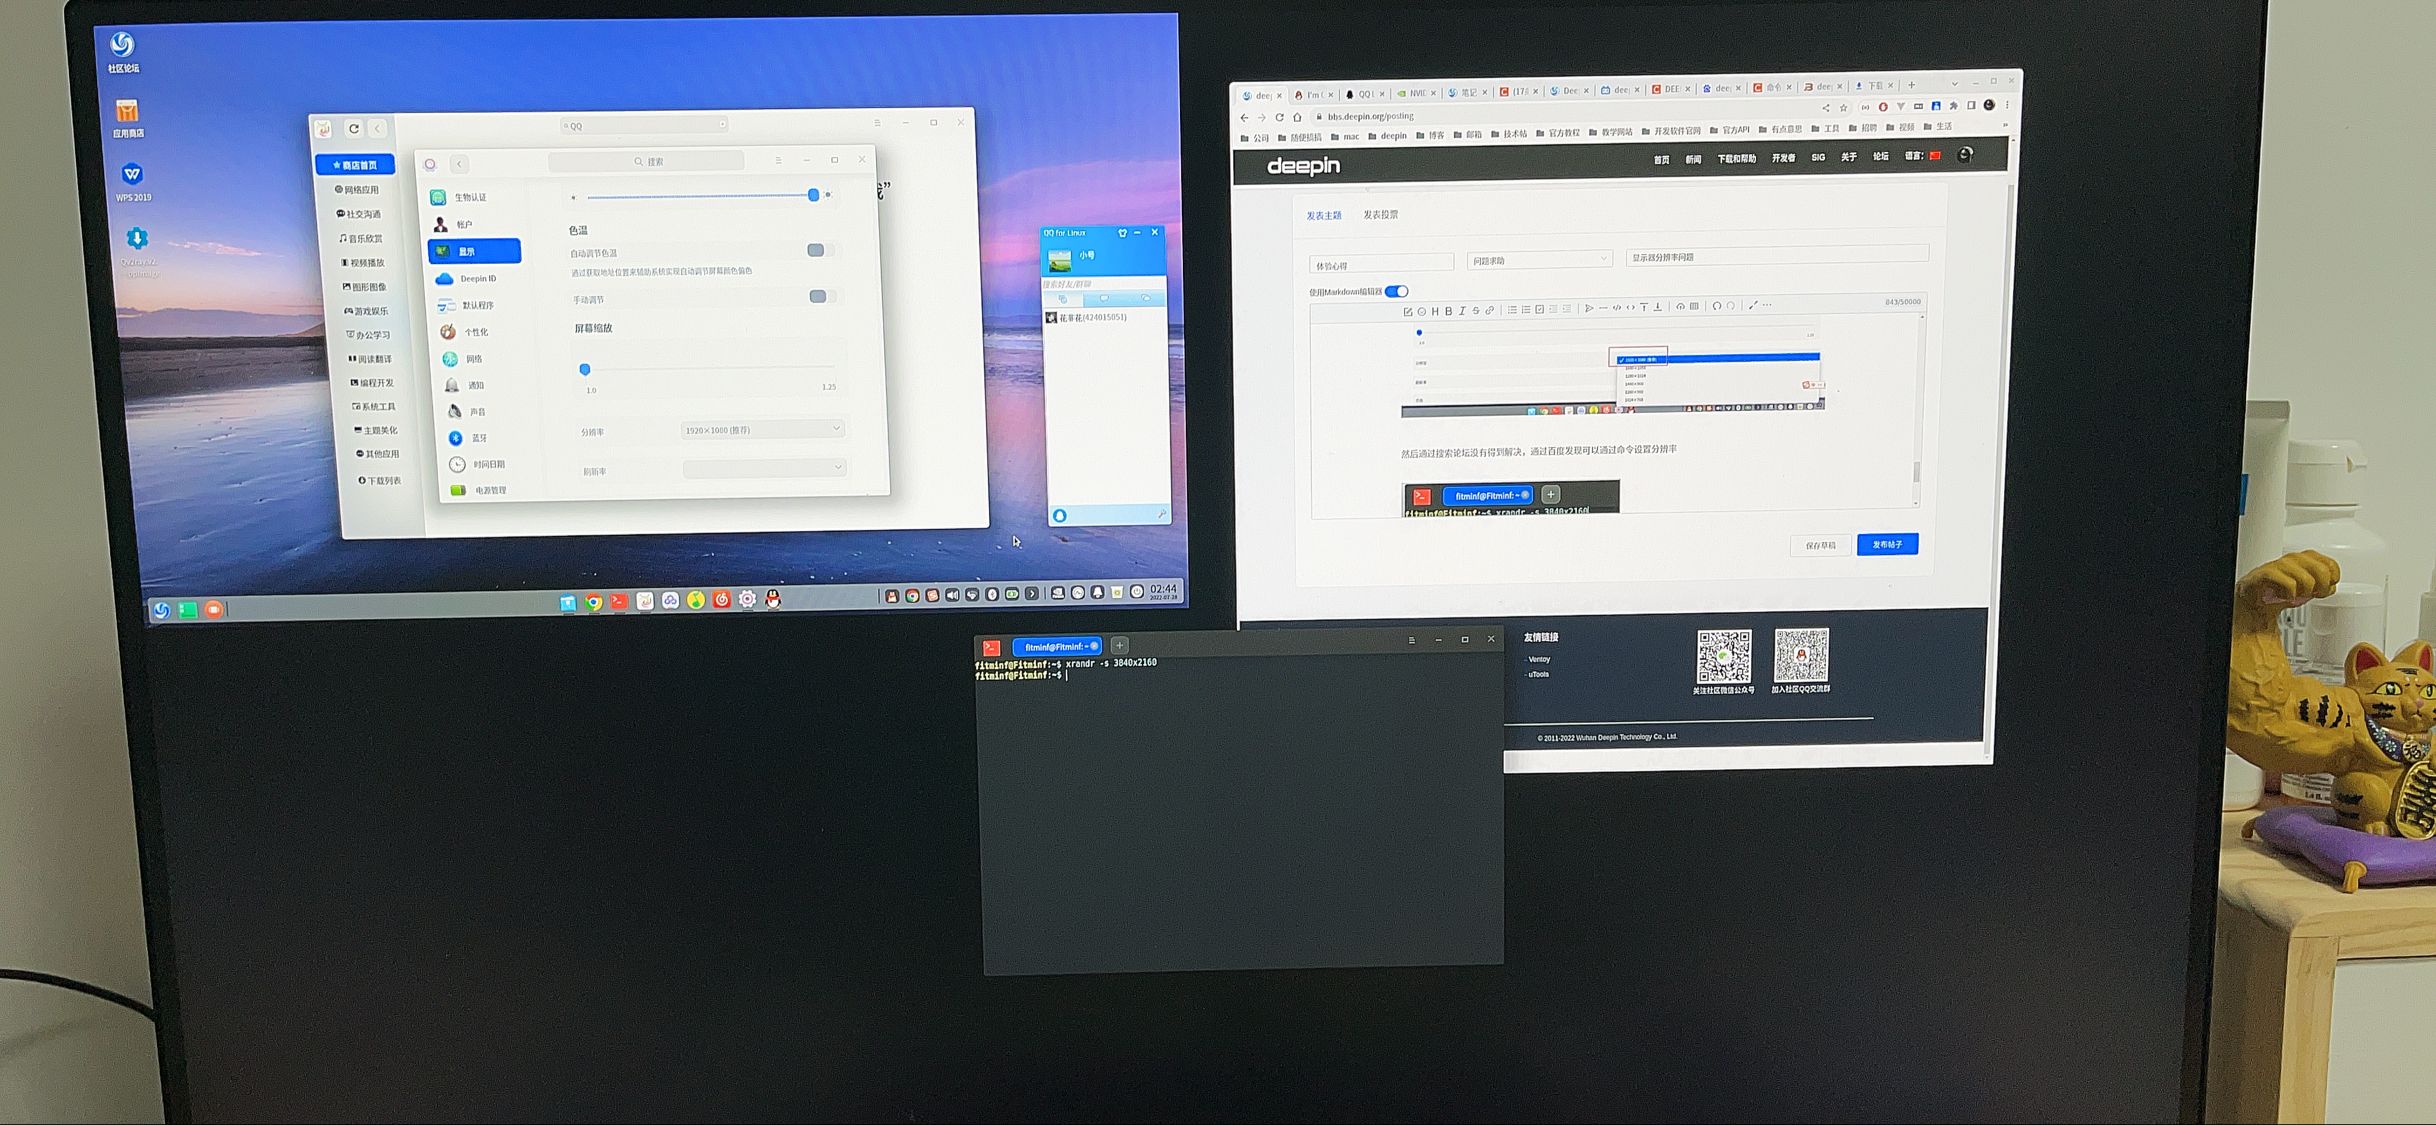Click reload icon in app store window
Screen dimensions: 2436x1125
353,128
